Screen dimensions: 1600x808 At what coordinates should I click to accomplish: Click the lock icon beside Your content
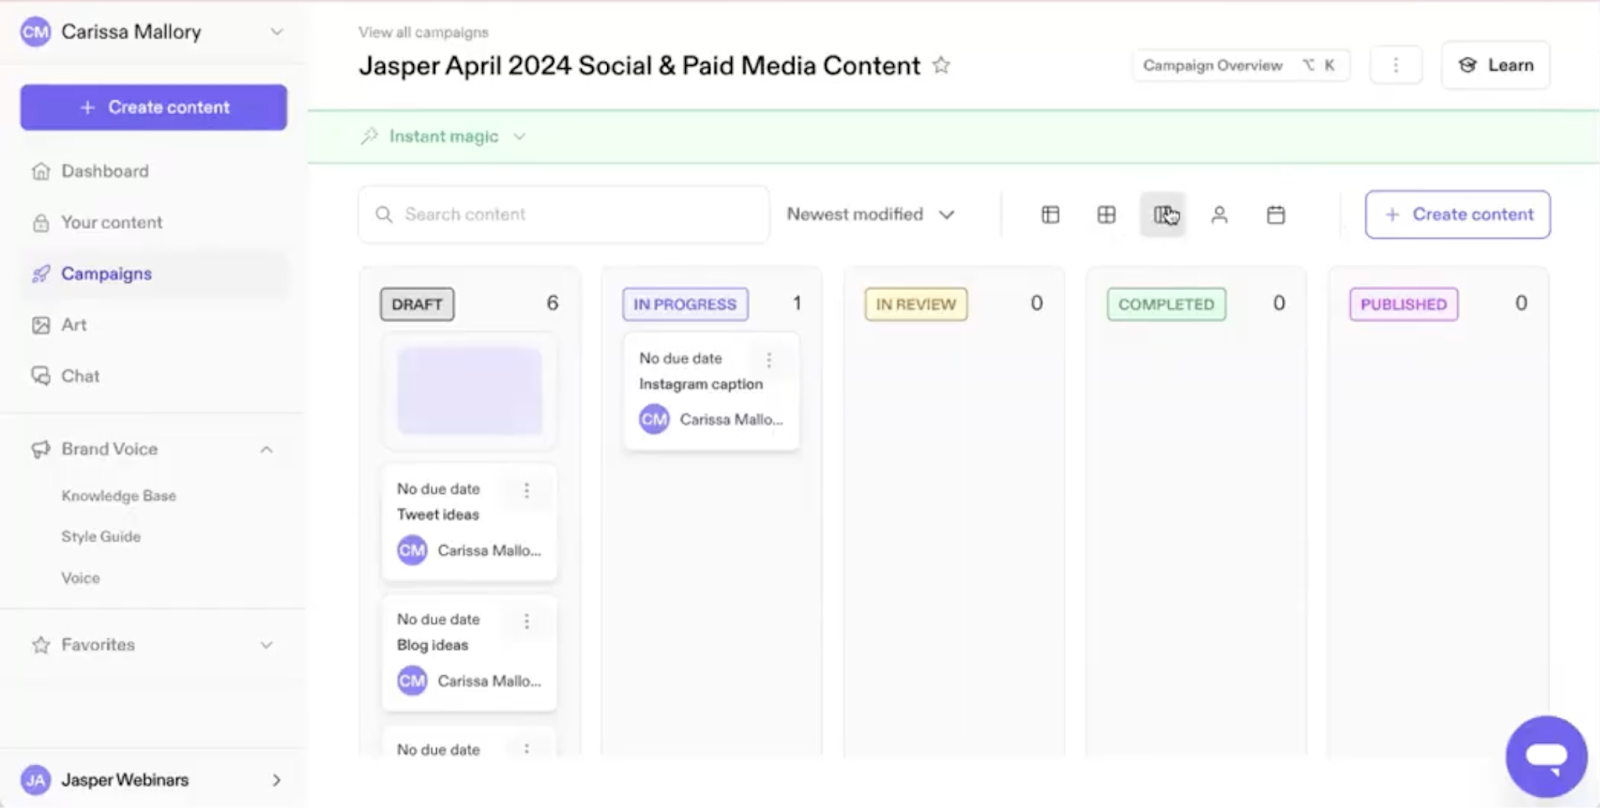41,222
